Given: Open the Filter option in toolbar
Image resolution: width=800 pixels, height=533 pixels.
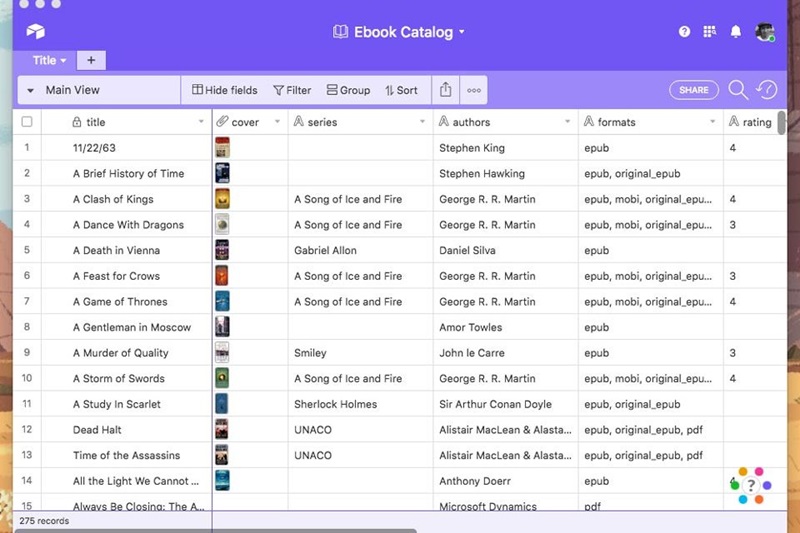Looking at the screenshot, I should point(292,90).
